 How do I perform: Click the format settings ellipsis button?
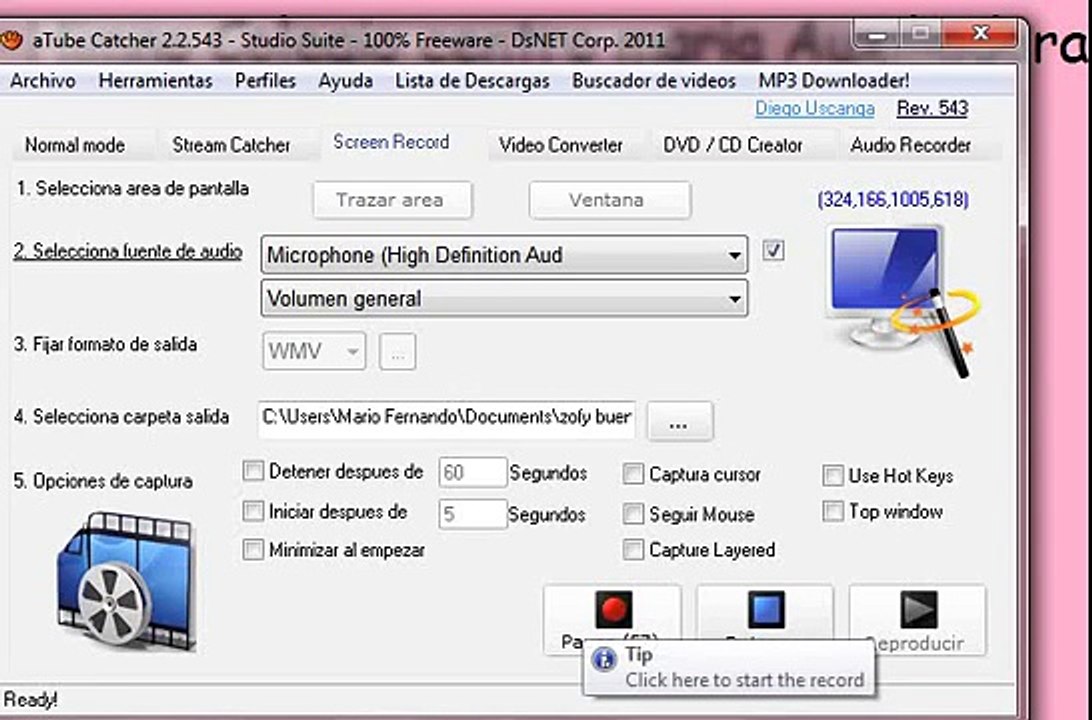pyautogui.click(x=398, y=352)
